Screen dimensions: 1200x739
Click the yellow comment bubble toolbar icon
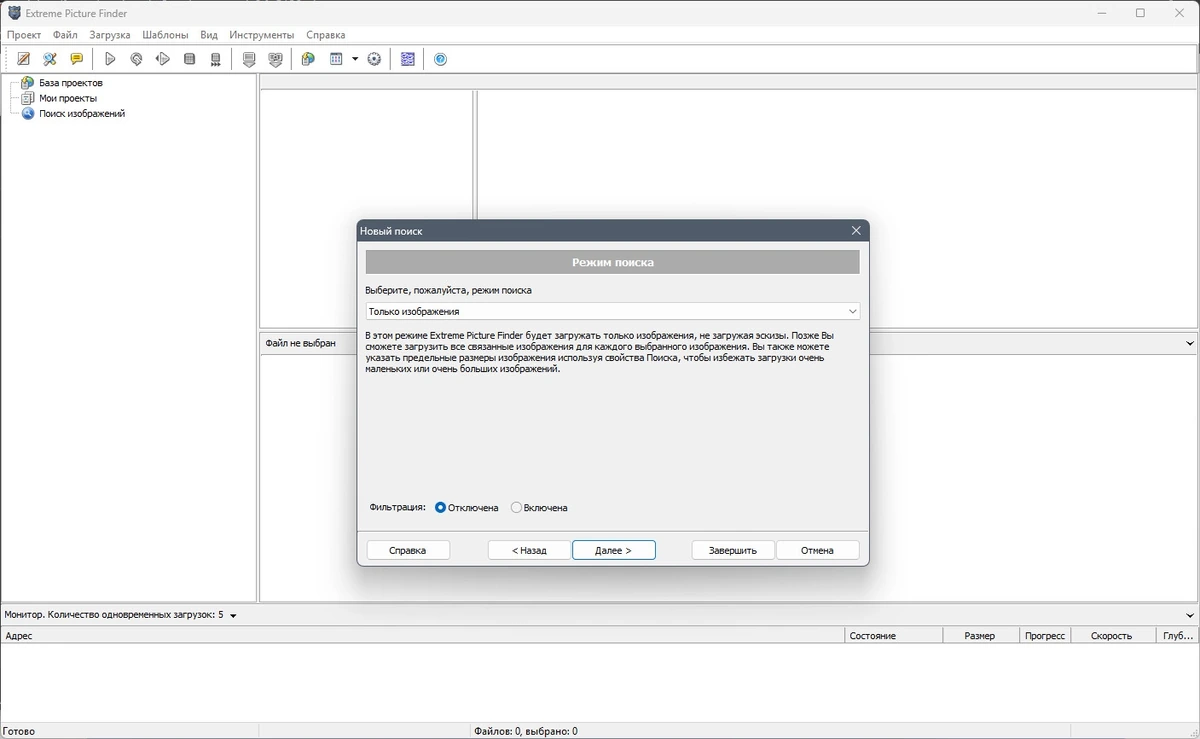(76, 59)
